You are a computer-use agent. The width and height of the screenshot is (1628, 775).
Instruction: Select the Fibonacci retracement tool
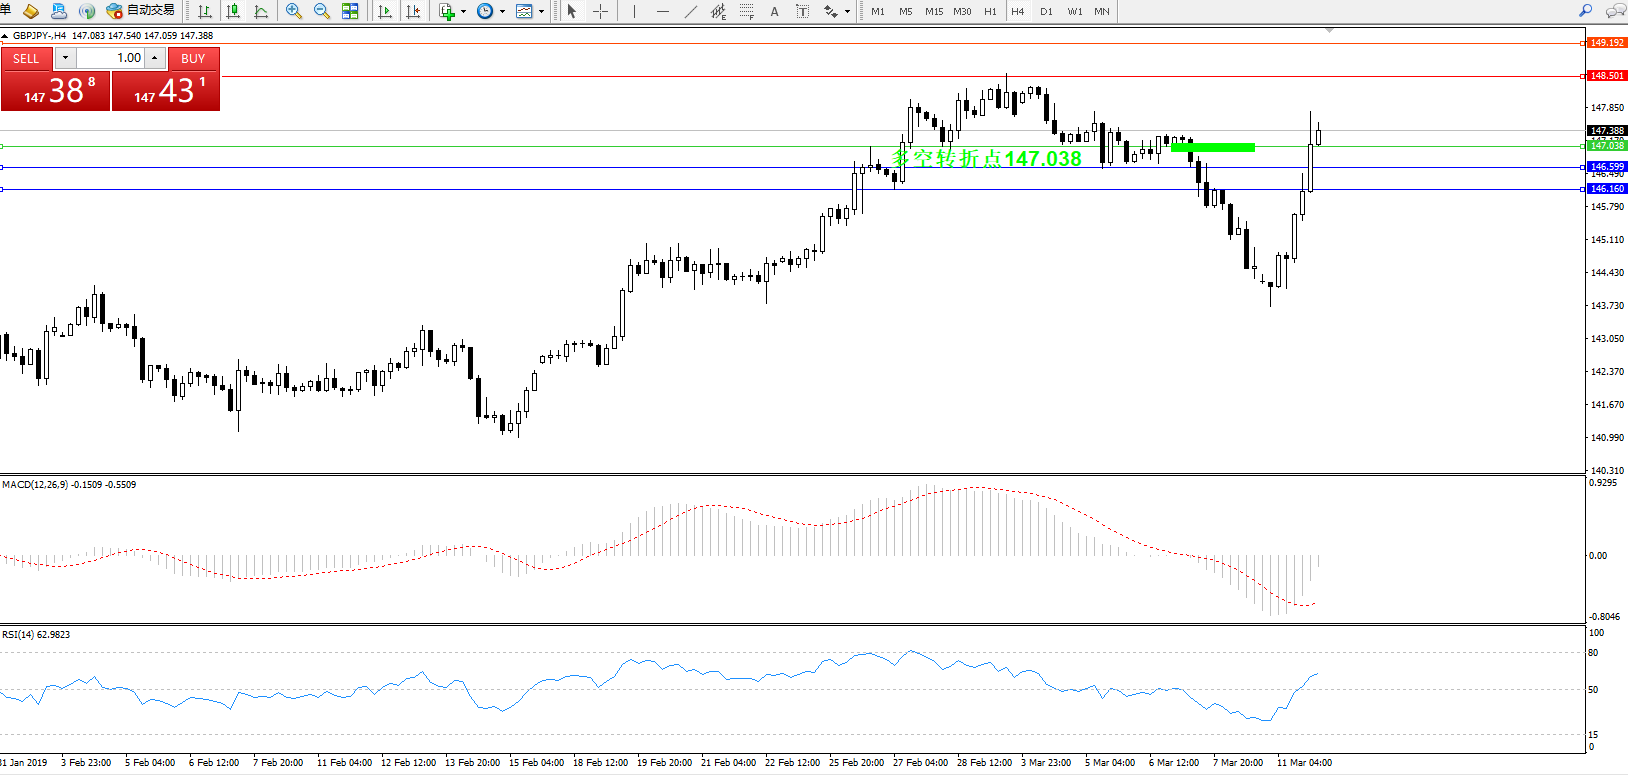coord(747,11)
